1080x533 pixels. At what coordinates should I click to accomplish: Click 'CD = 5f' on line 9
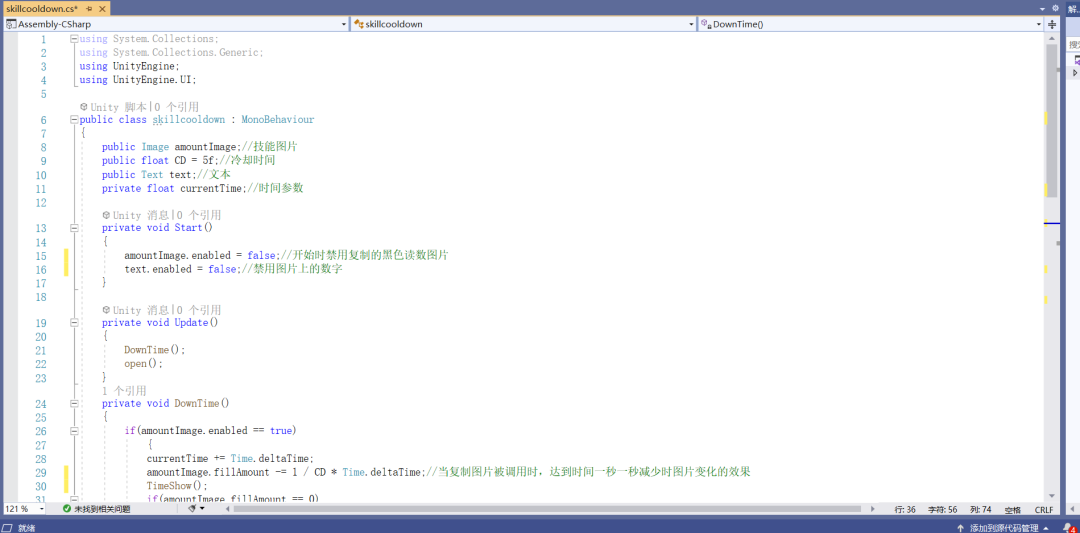(195, 160)
